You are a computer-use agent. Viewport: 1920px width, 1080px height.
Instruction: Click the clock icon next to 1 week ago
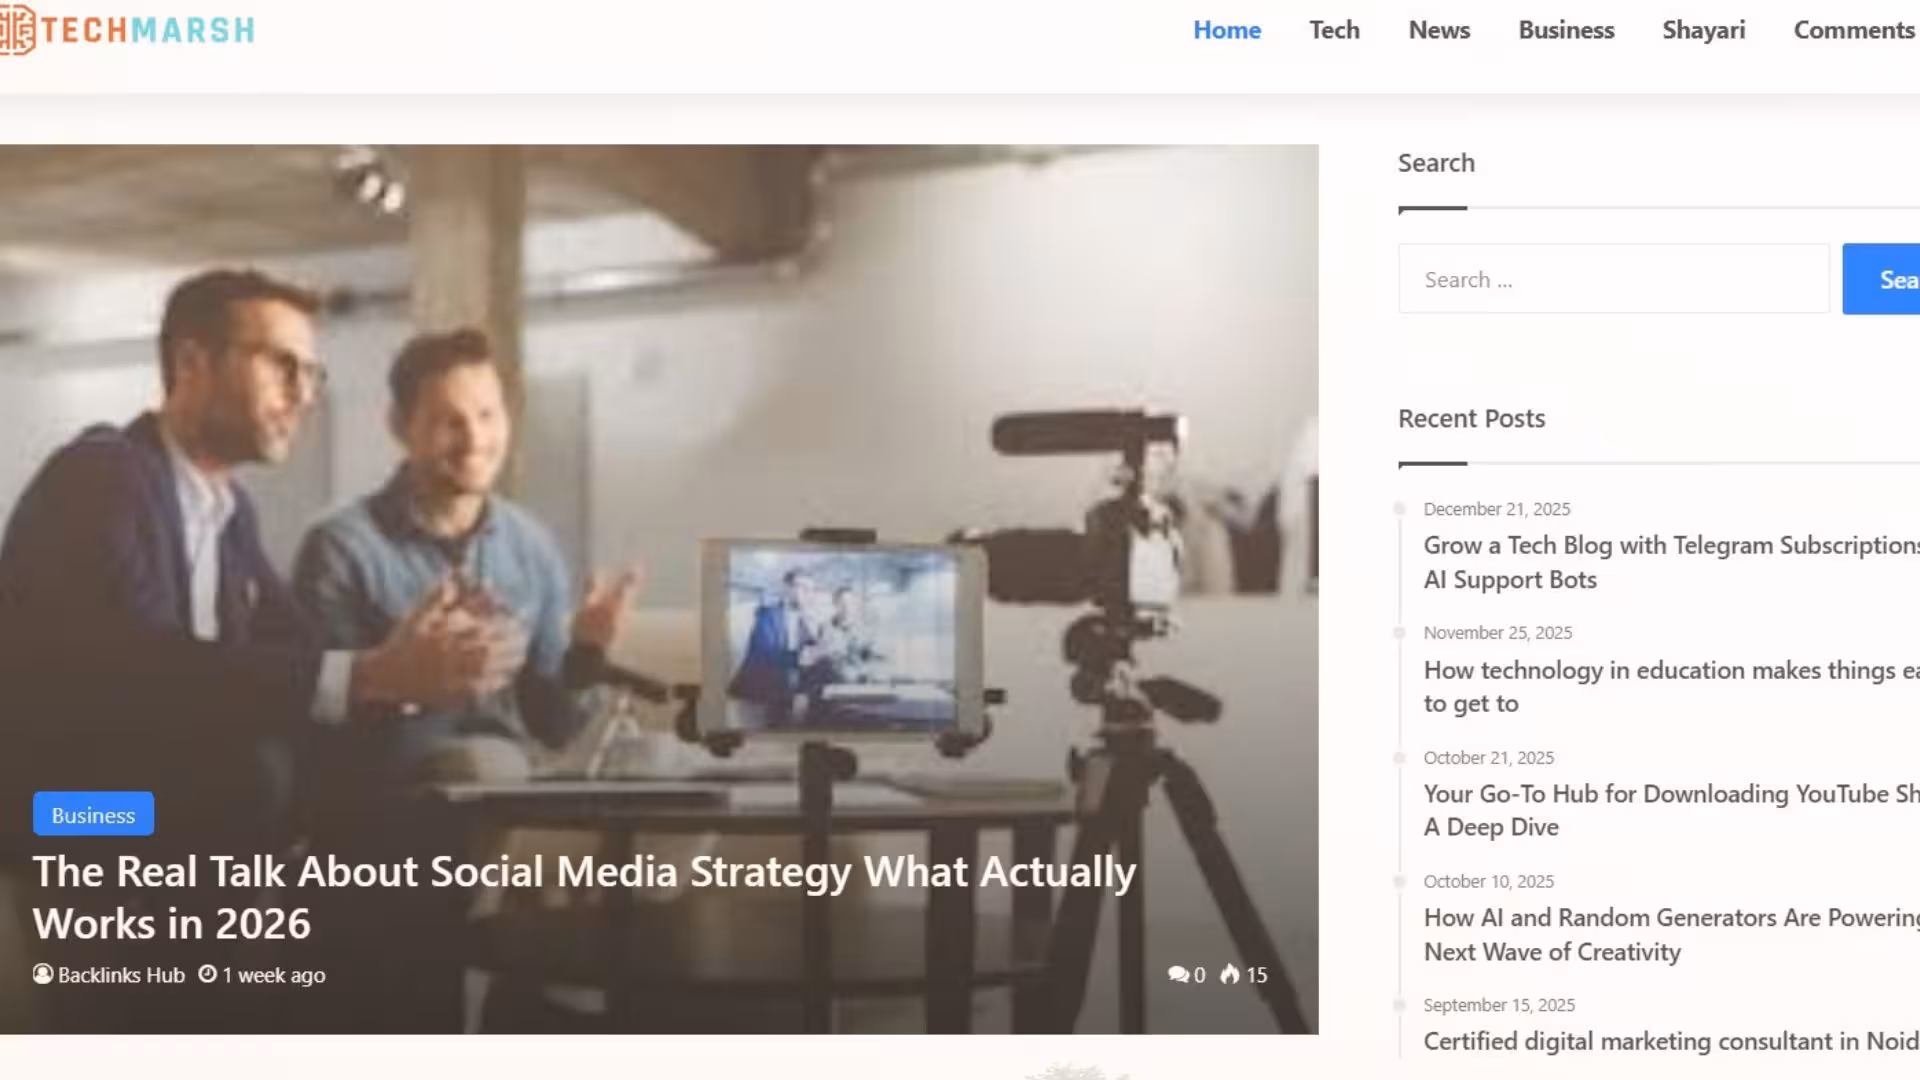[207, 974]
